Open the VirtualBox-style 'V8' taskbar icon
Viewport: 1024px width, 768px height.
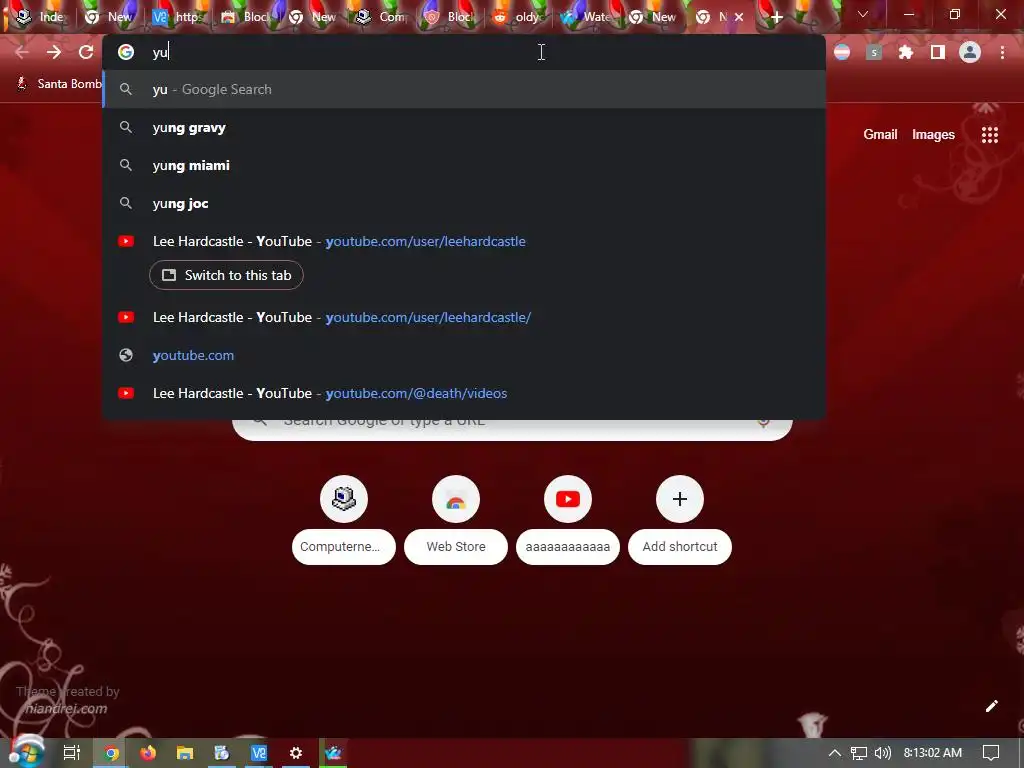(x=259, y=753)
